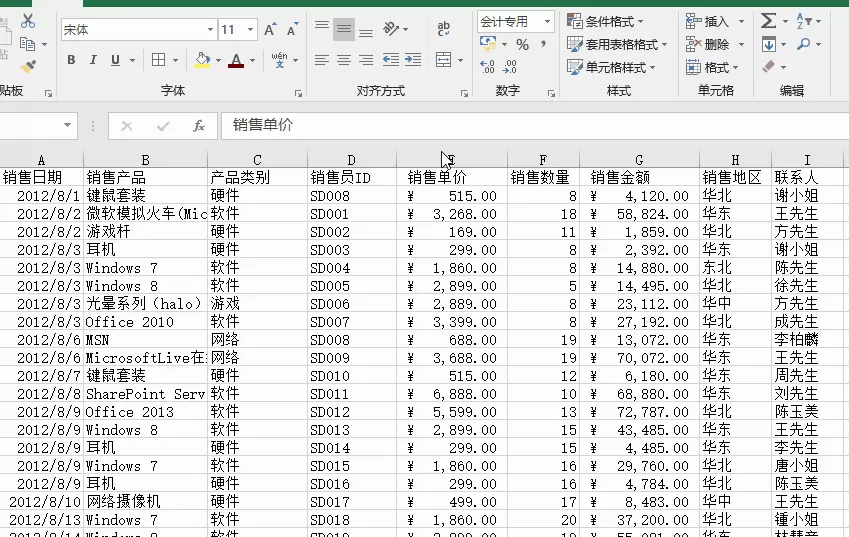This screenshot has width=849, height=537.
Task: Open the font color dropdown arrow
Action: click(x=252, y=61)
